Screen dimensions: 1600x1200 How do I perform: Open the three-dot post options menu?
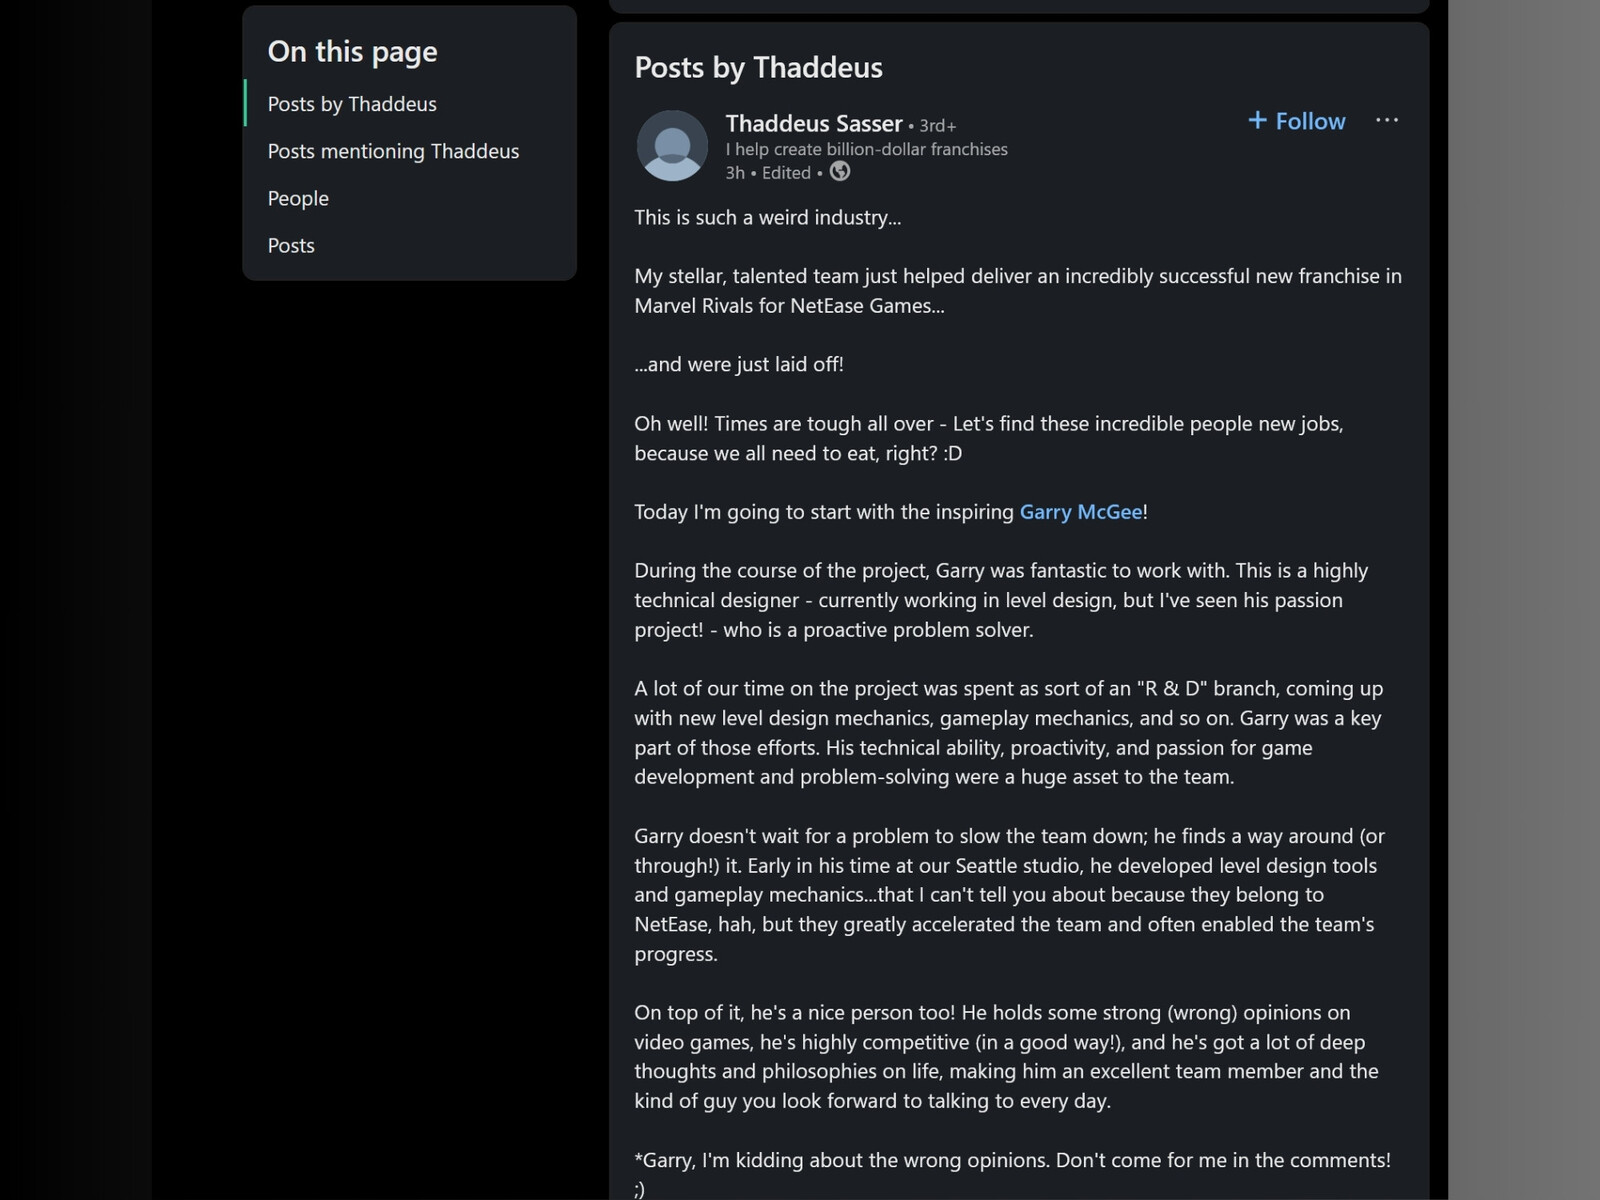[1386, 120]
